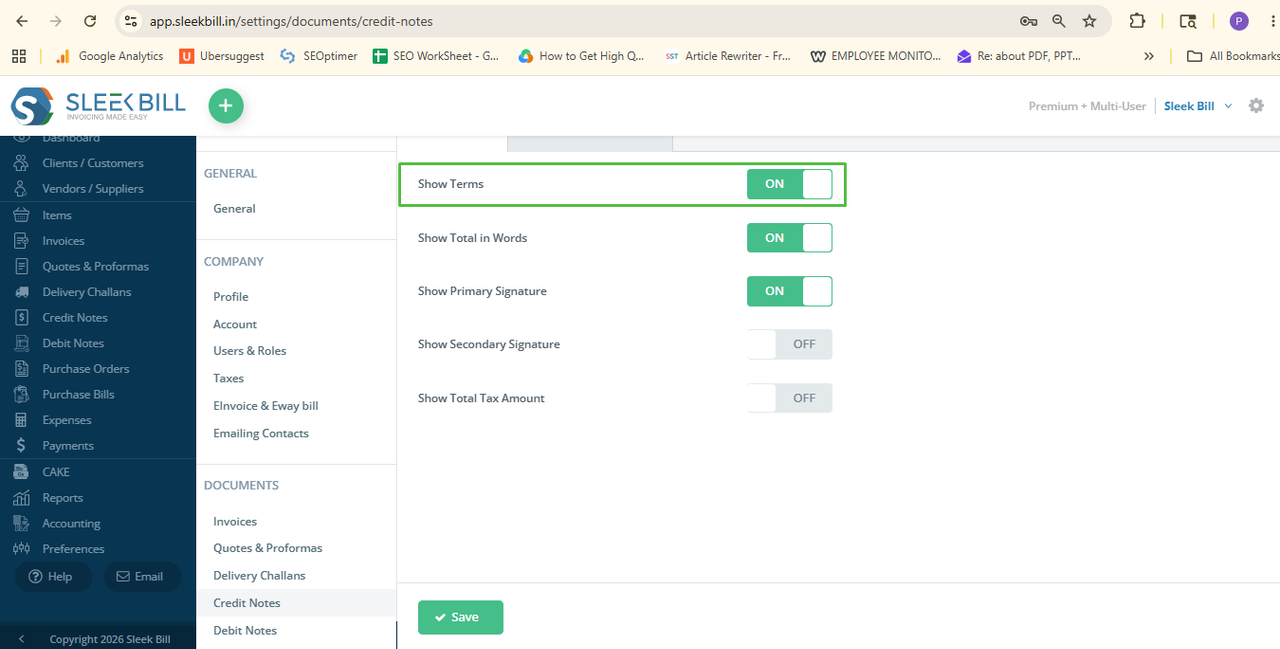Click the browser zoom magnifier icon
Screen dimensions: 1280x649
tap(1059, 21)
